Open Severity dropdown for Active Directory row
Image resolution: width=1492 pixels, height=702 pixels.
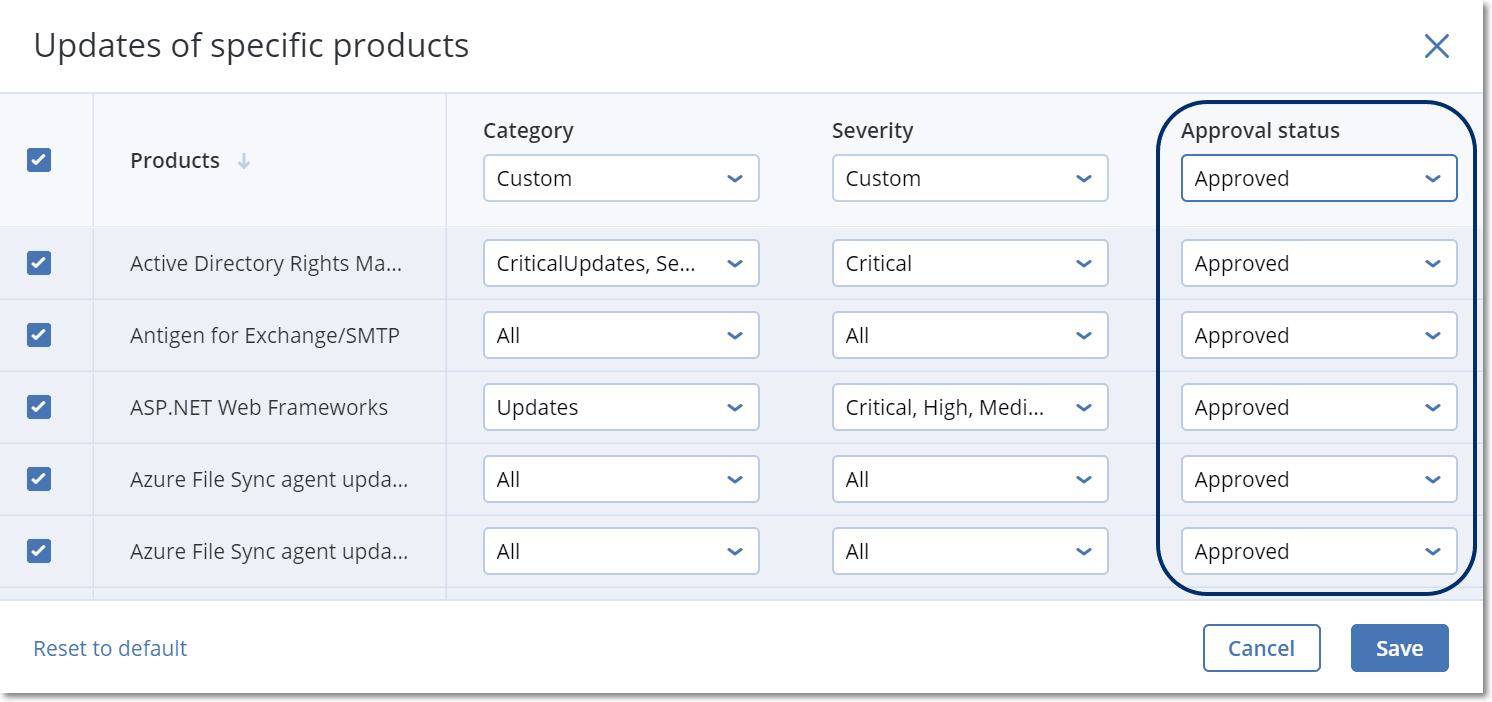969,264
